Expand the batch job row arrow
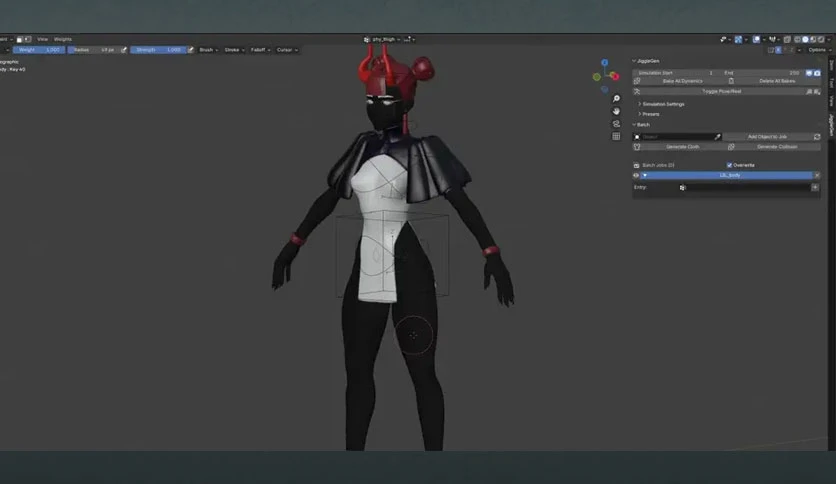This screenshot has width=836, height=484. (x=645, y=175)
